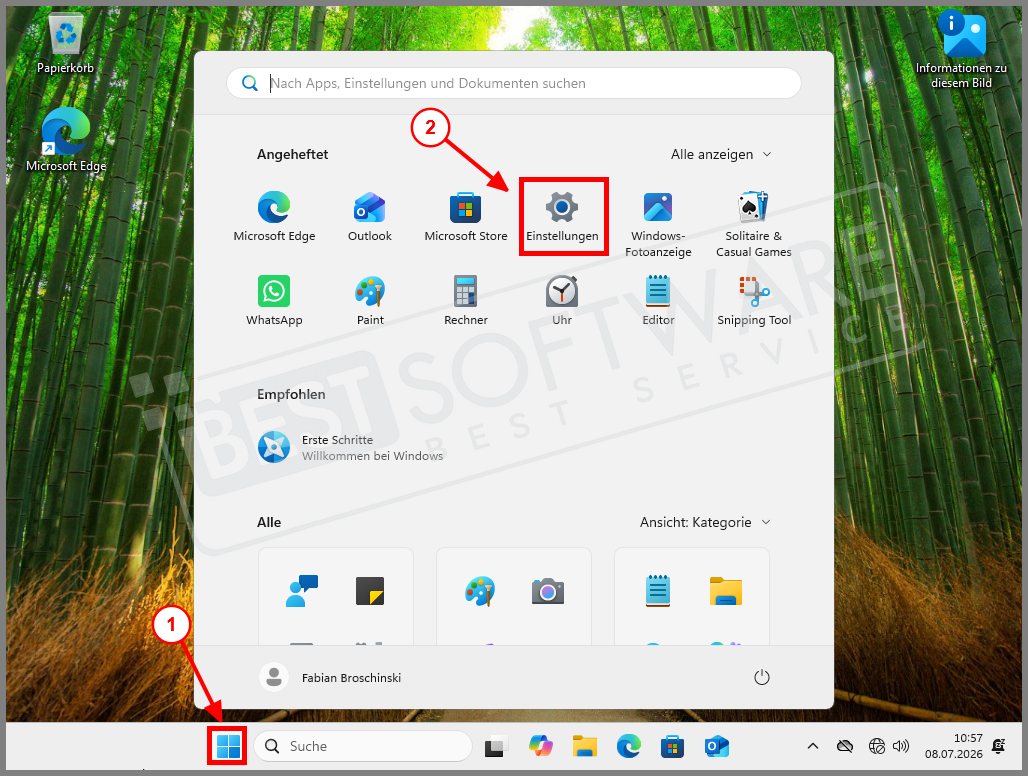Open pinned Microsoft Edge in Start menu
This screenshot has width=1028, height=776.
(x=274, y=217)
